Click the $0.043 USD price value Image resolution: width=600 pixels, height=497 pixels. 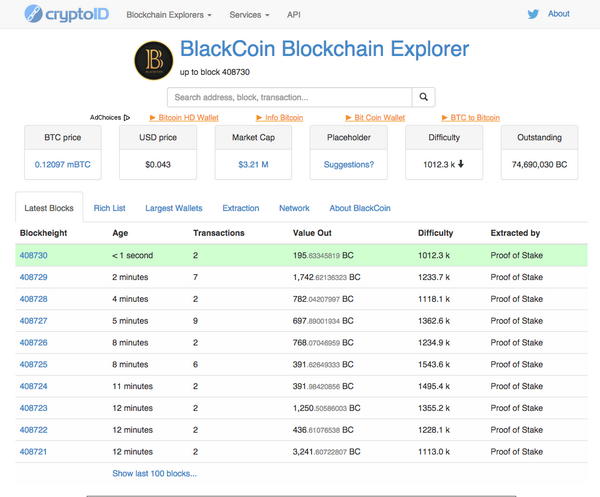point(158,165)
